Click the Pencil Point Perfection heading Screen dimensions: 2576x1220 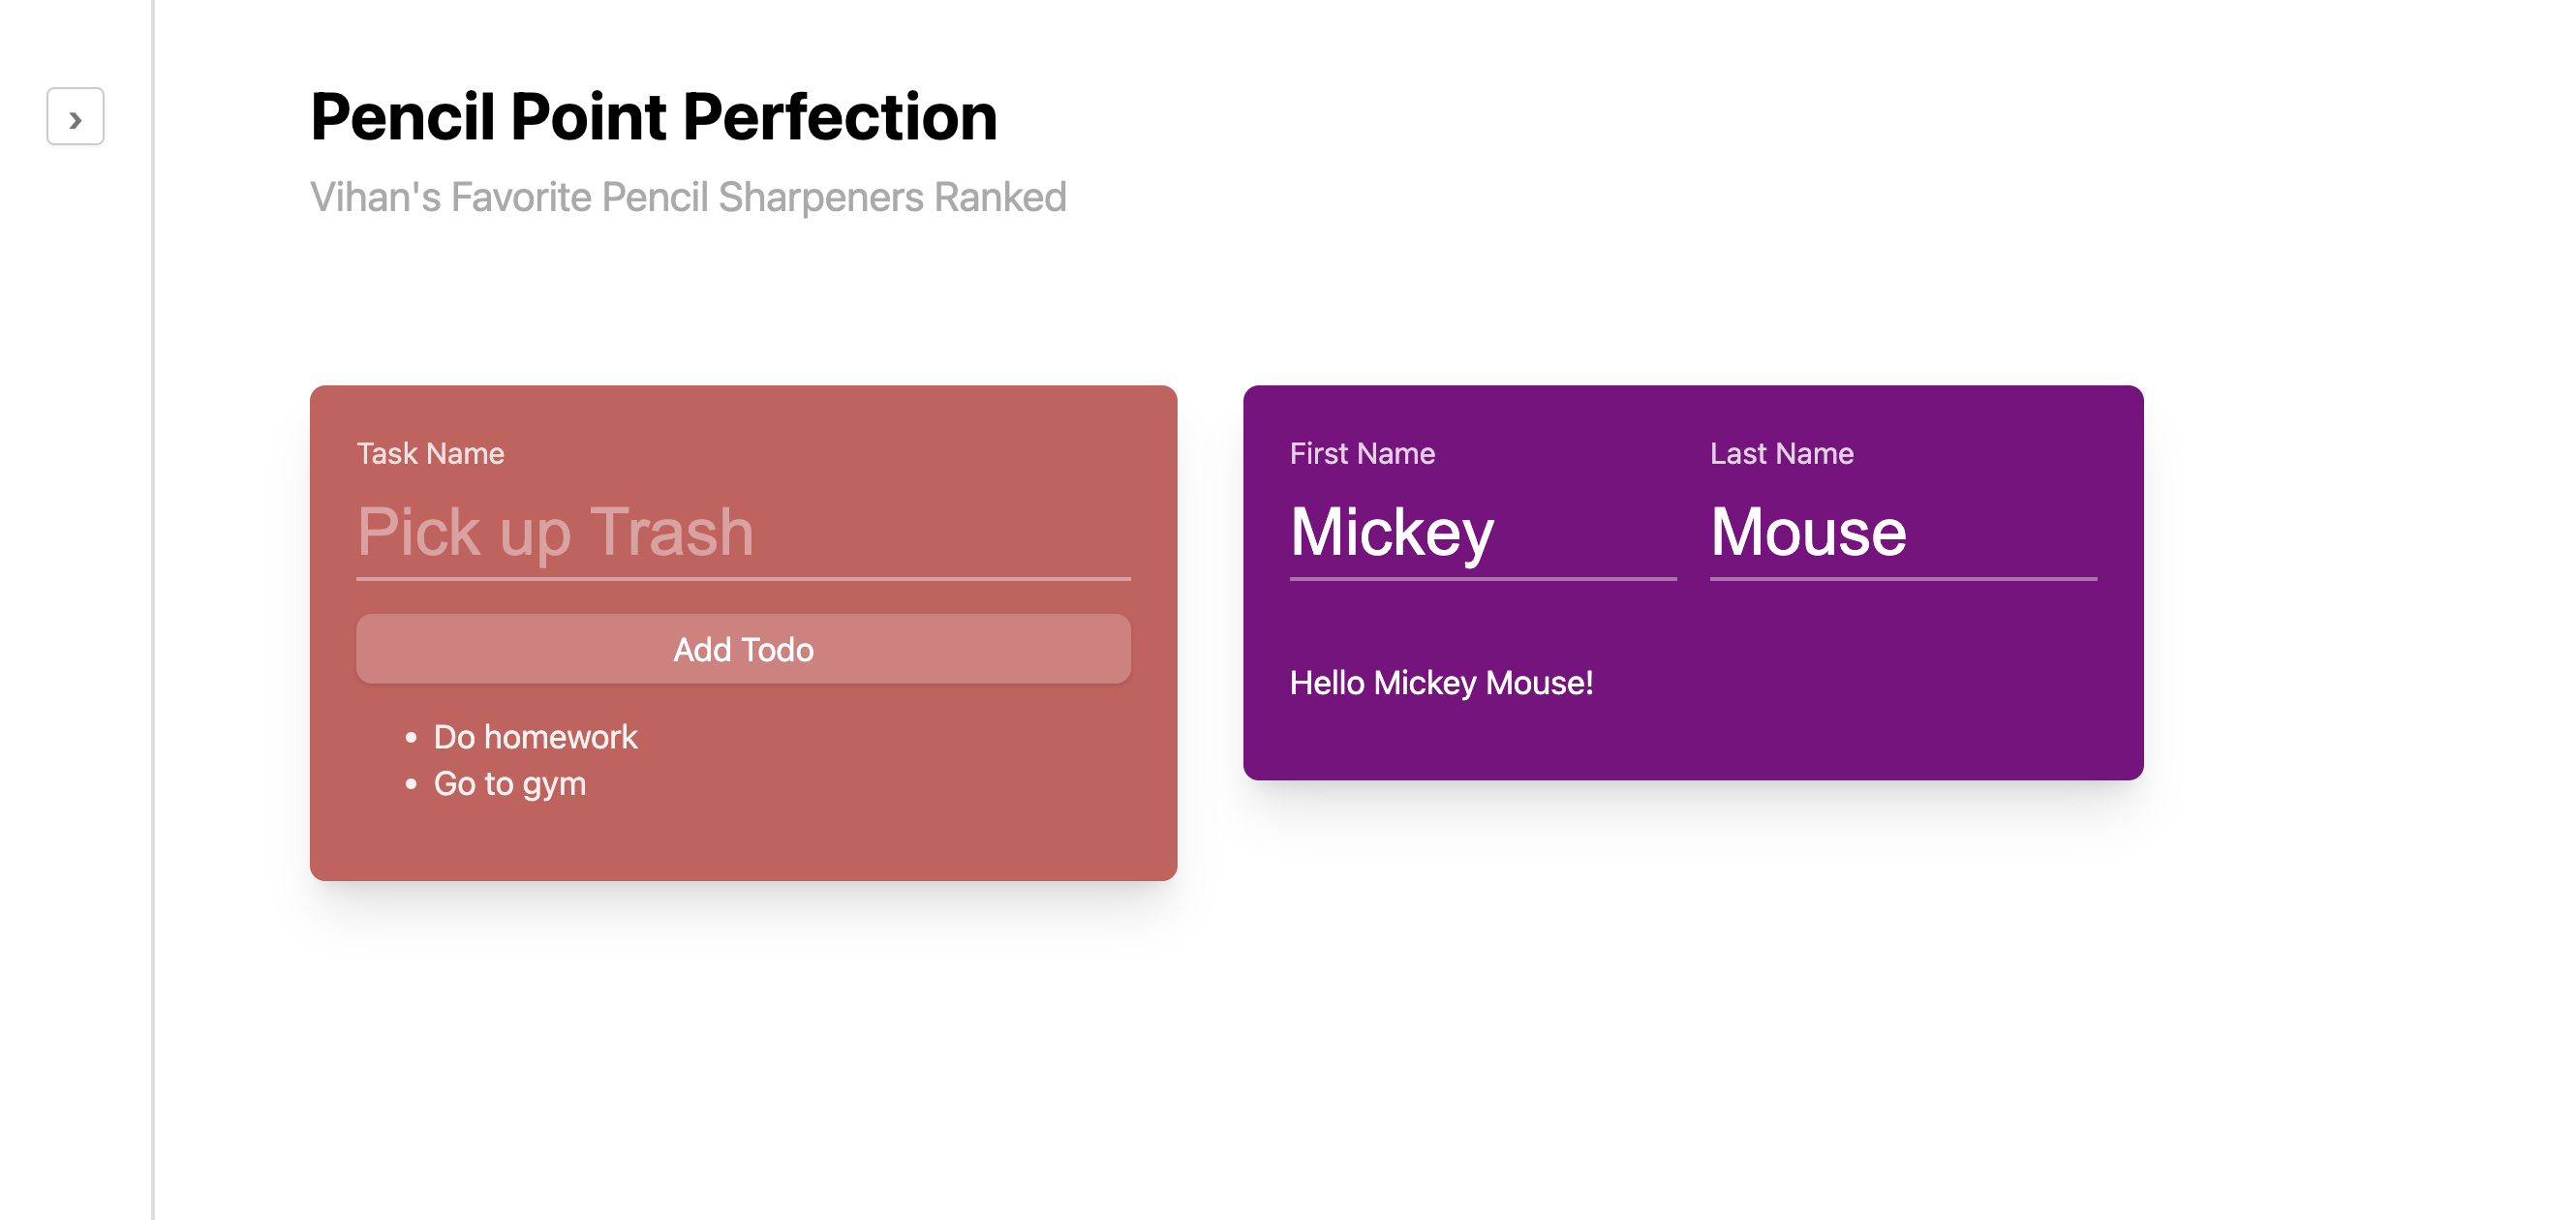click(654, 117)
